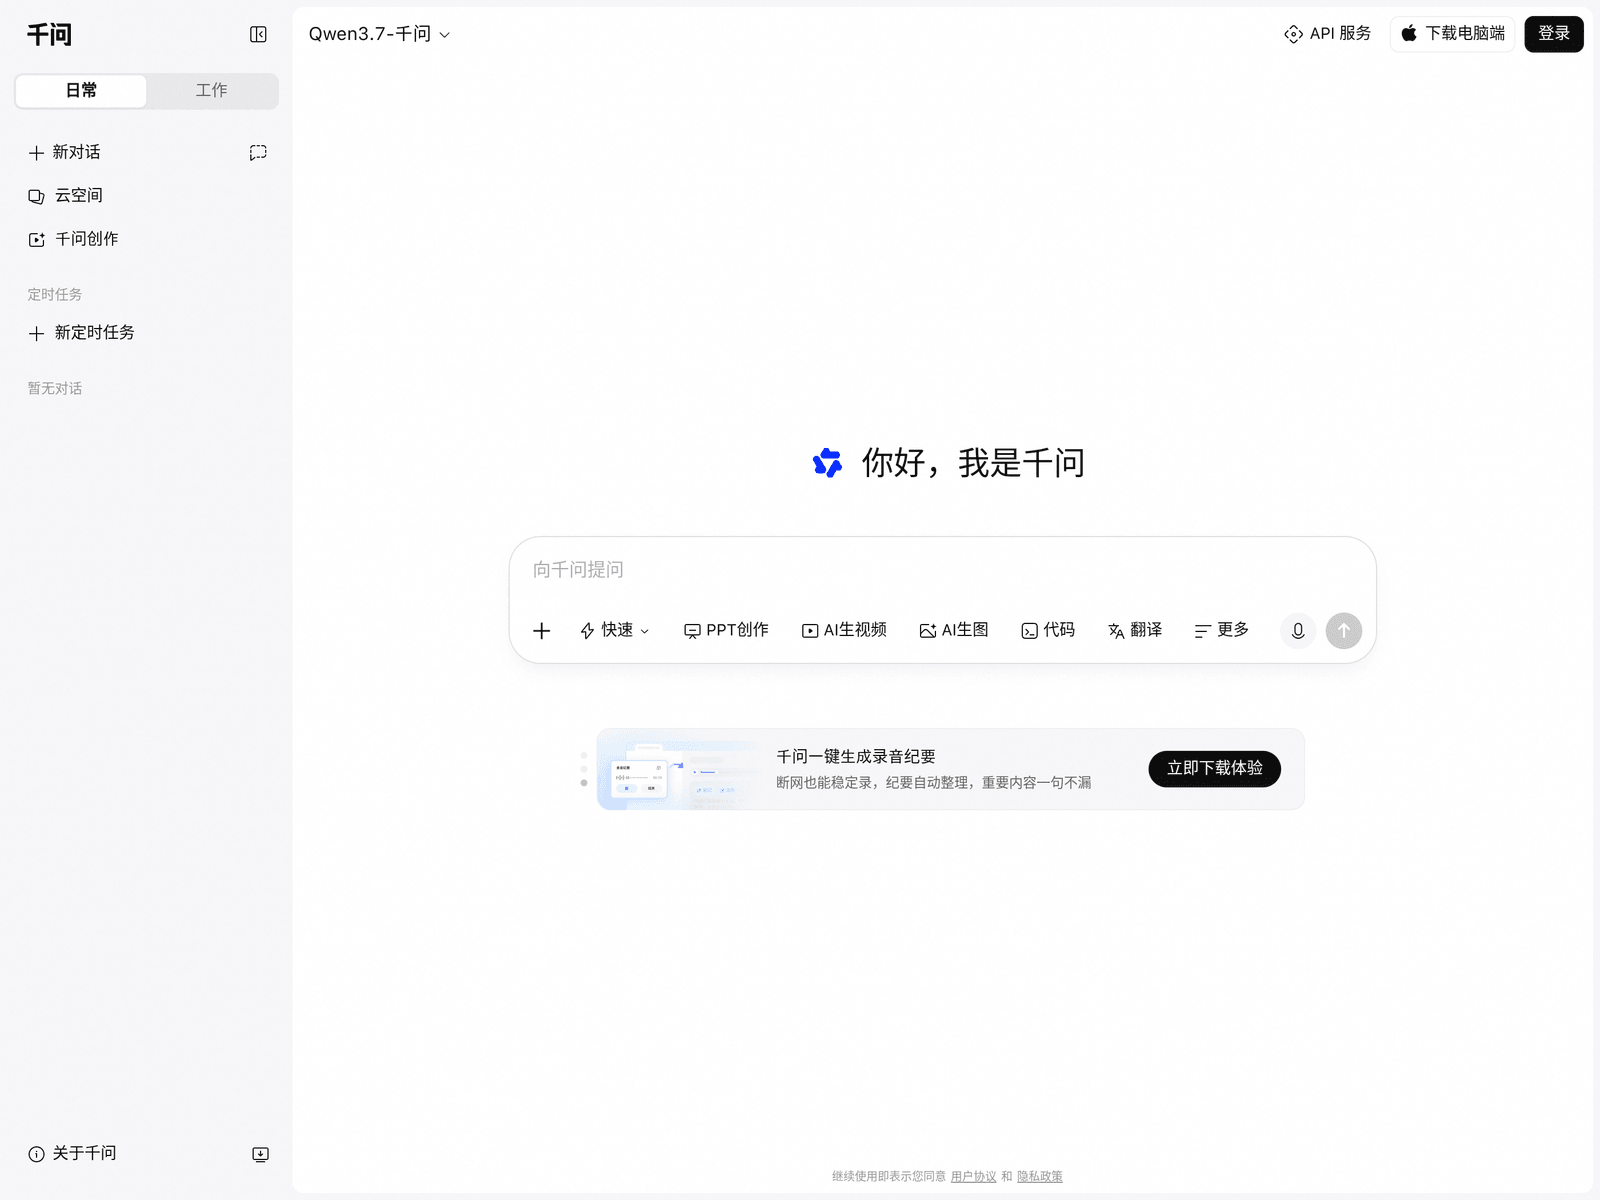Collapse the sidebar with the panel icon
Viewport: 1600px width, 1200px height.
(258, 35)
